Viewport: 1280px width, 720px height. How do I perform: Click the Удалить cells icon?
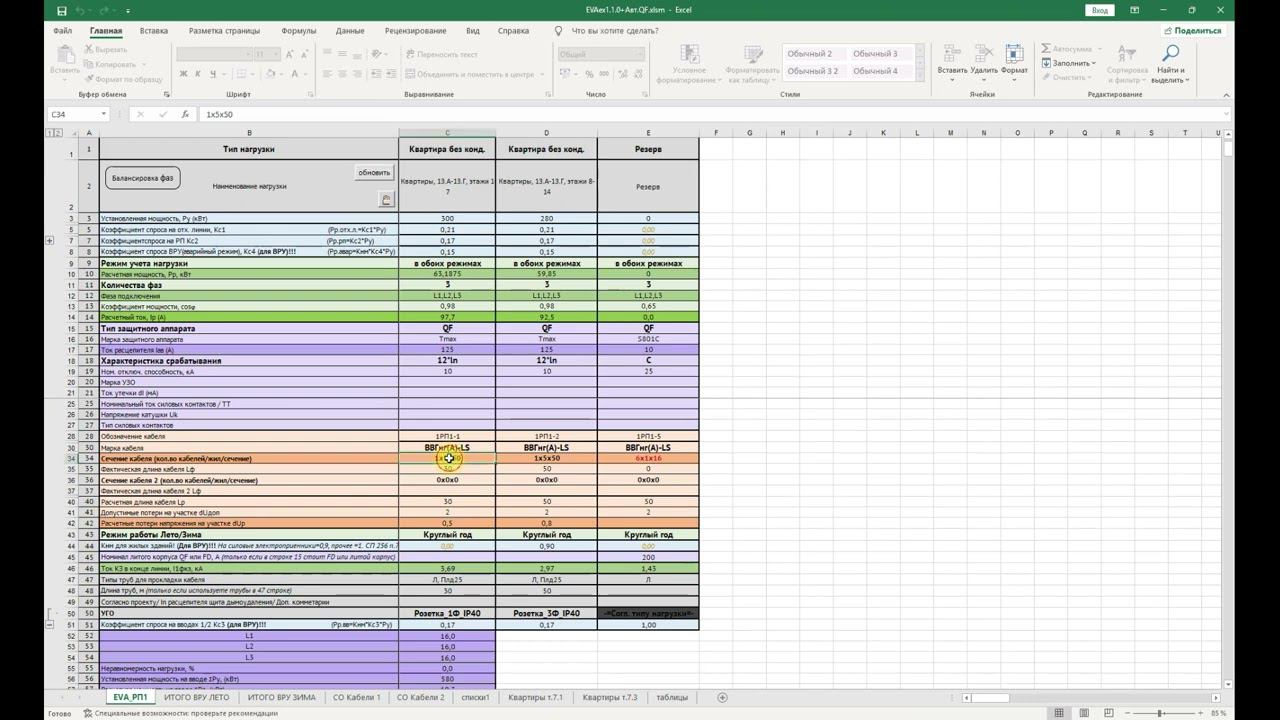984,60
